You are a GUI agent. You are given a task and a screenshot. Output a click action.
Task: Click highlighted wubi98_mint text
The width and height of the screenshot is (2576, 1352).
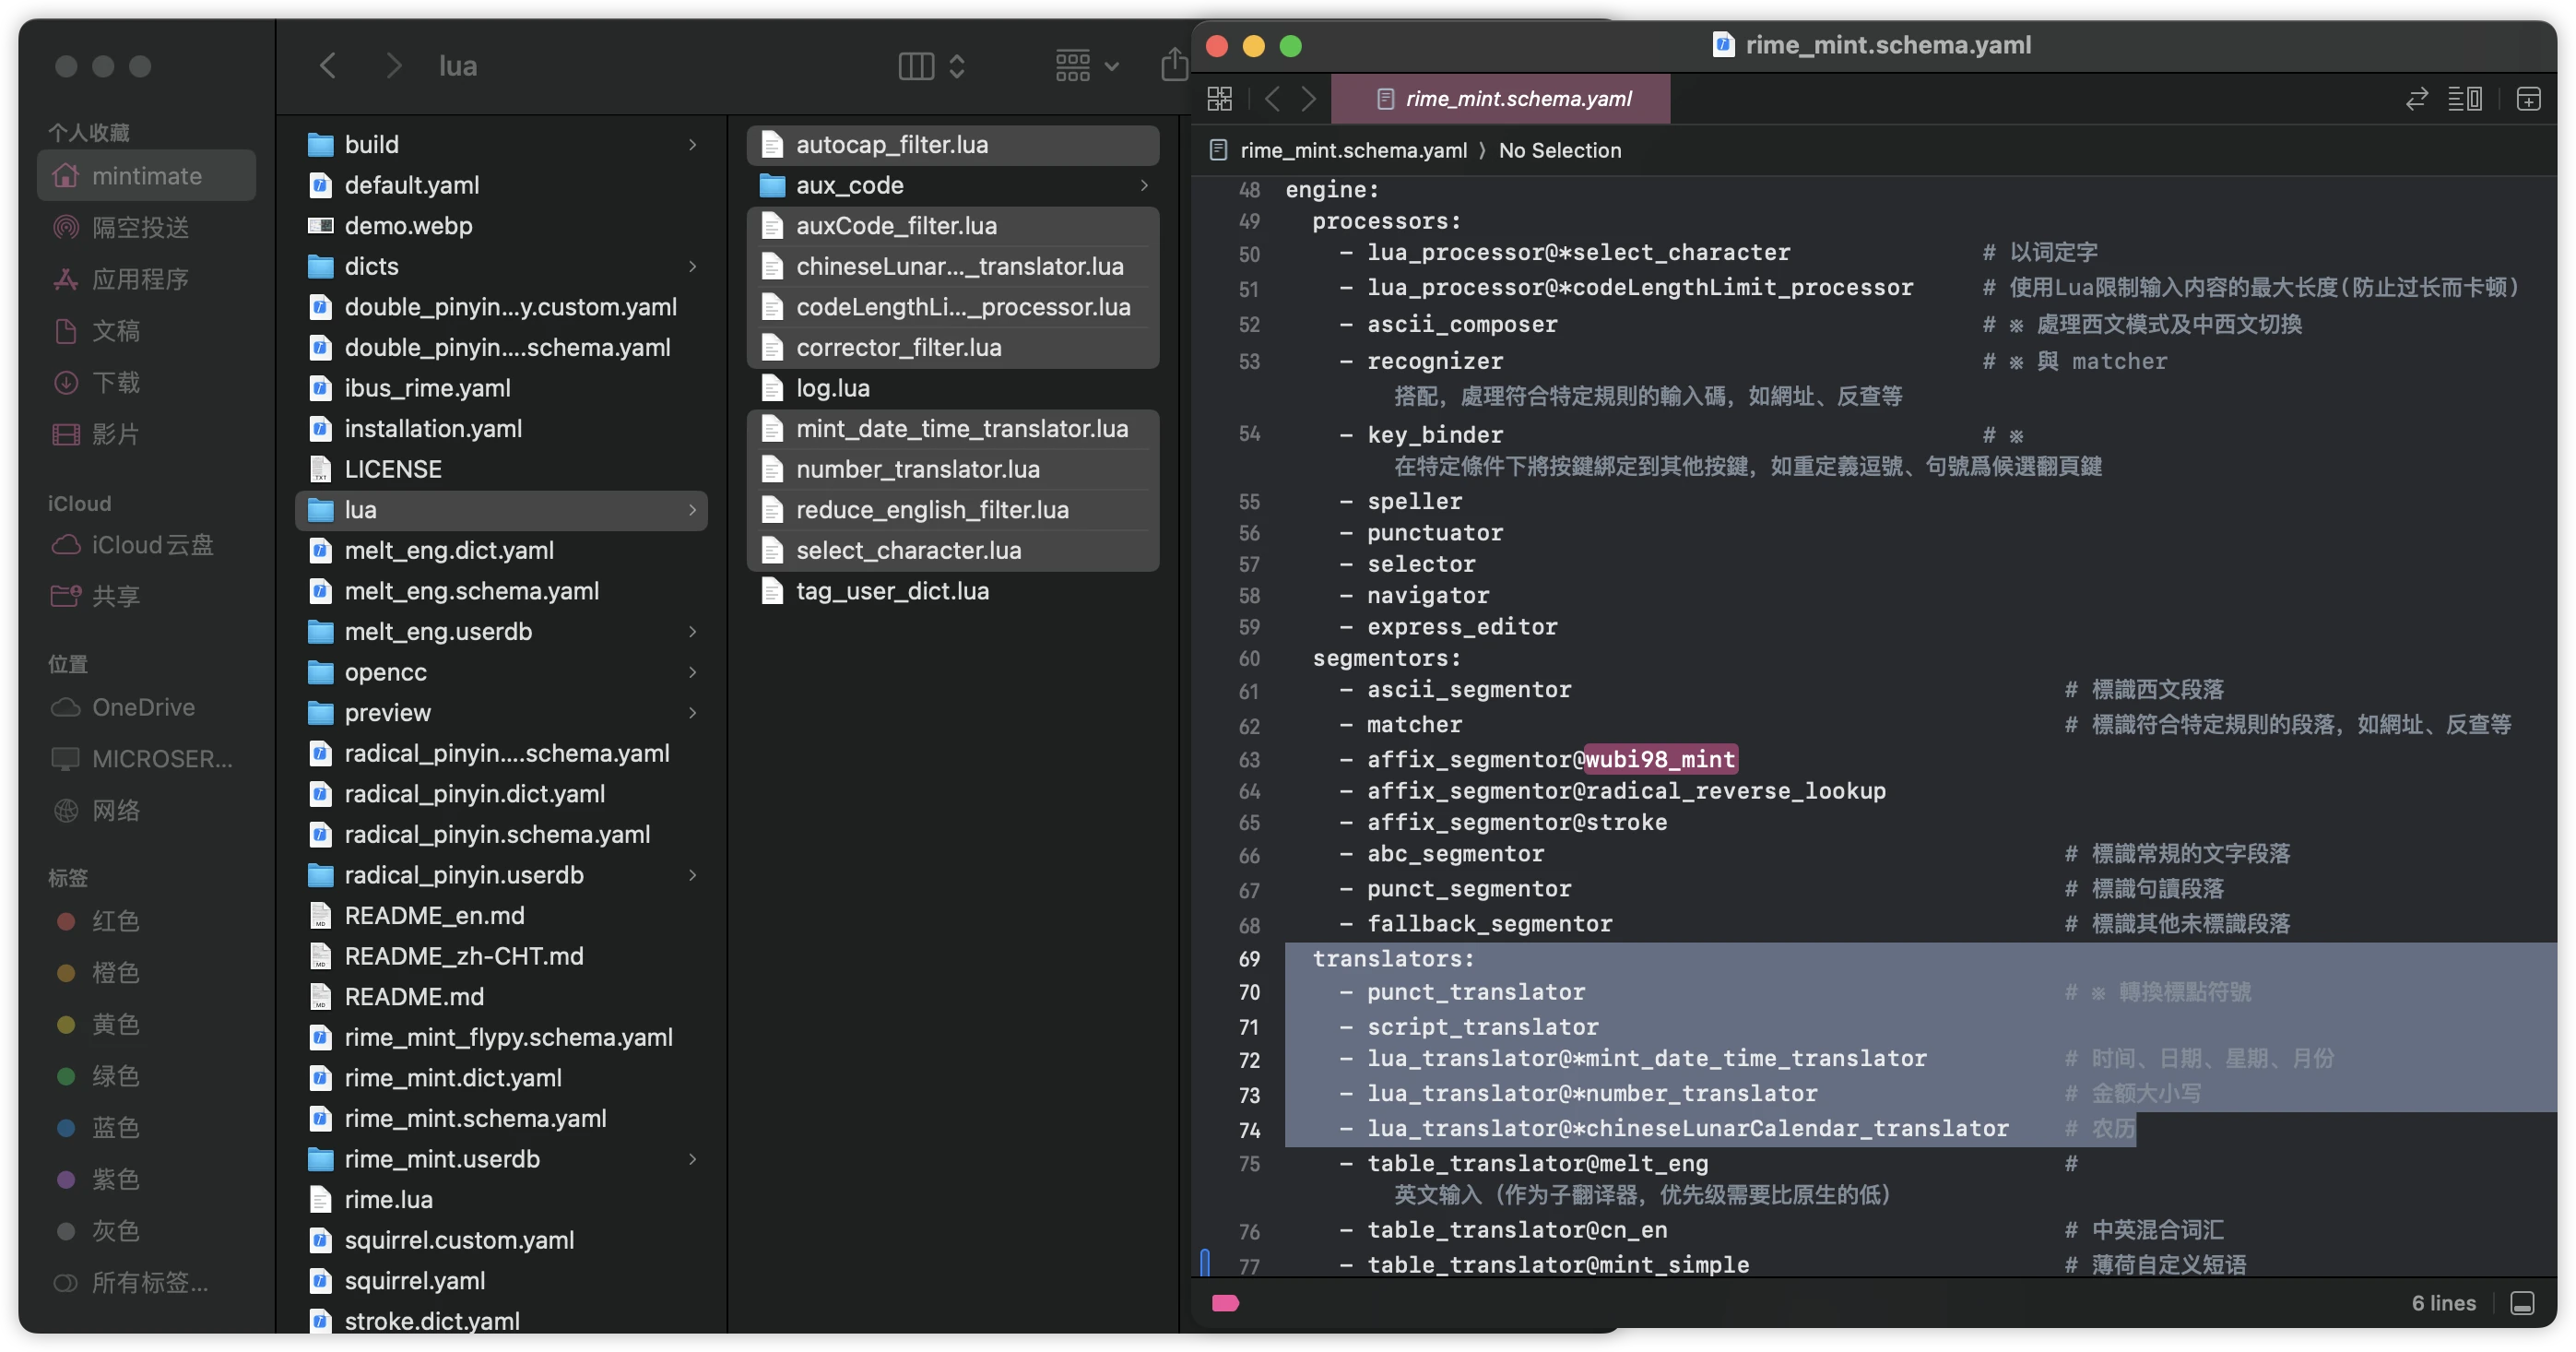(x=1660, y=759)
